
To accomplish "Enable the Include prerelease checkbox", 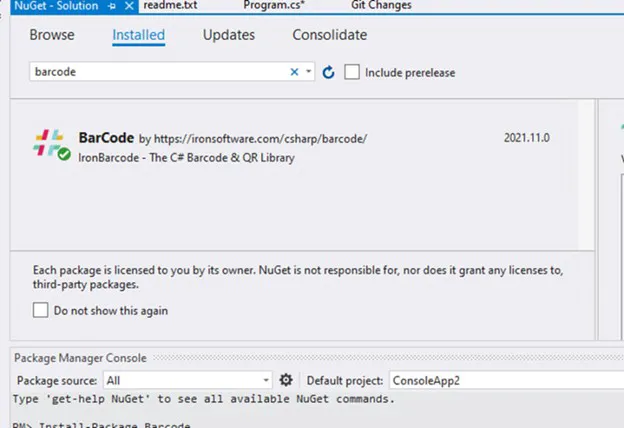I will coord(351,72).
